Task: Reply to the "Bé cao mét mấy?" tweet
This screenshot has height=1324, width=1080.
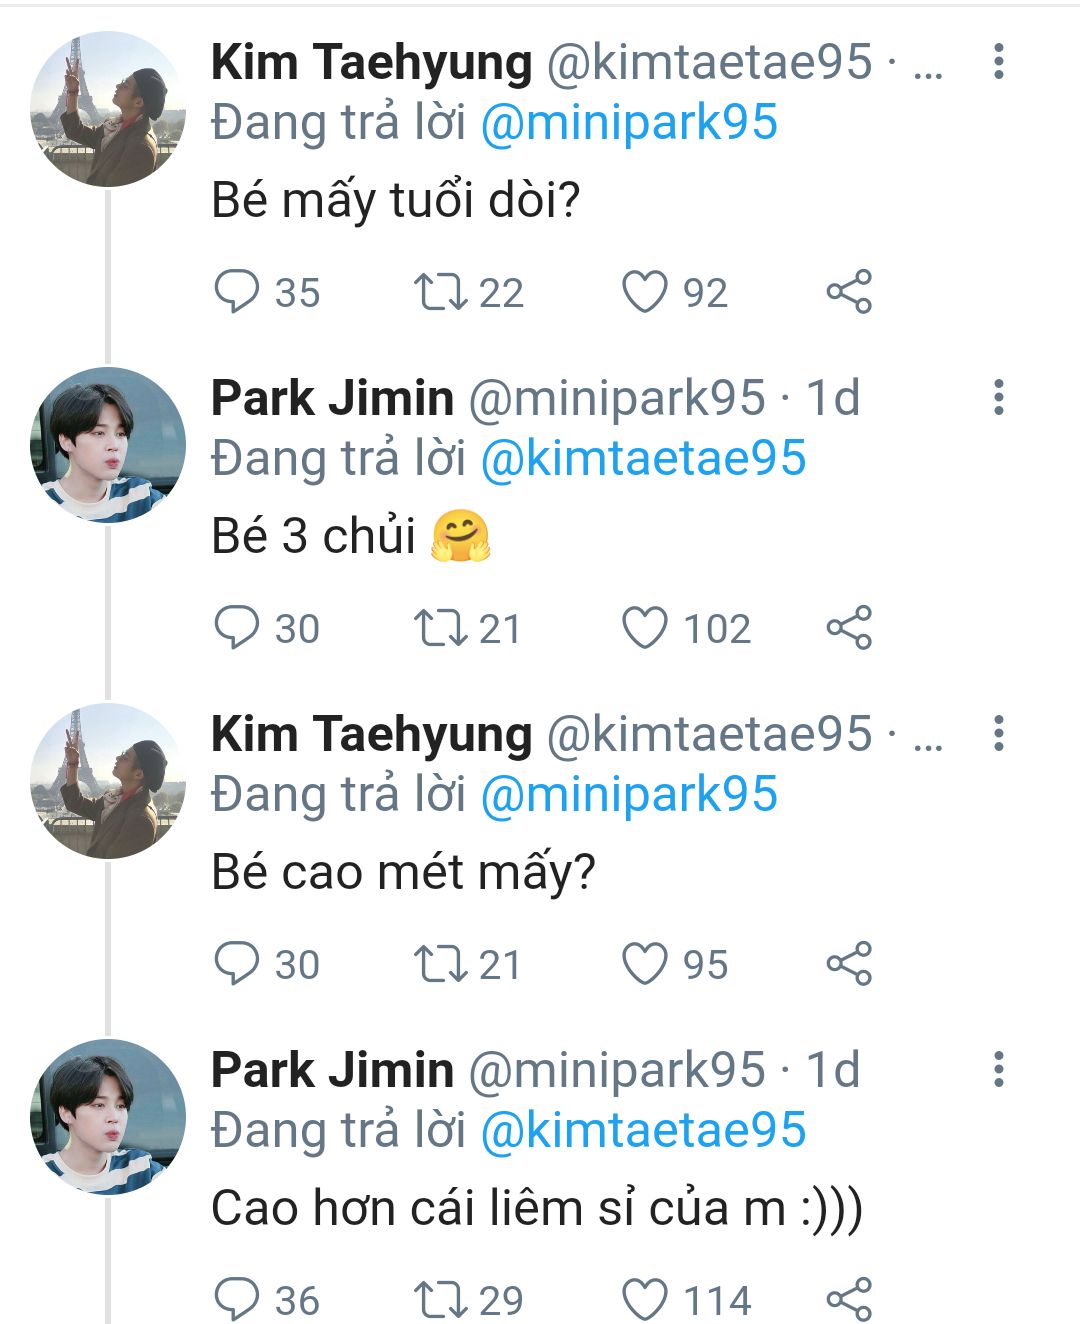Action: tap(237, 964)
